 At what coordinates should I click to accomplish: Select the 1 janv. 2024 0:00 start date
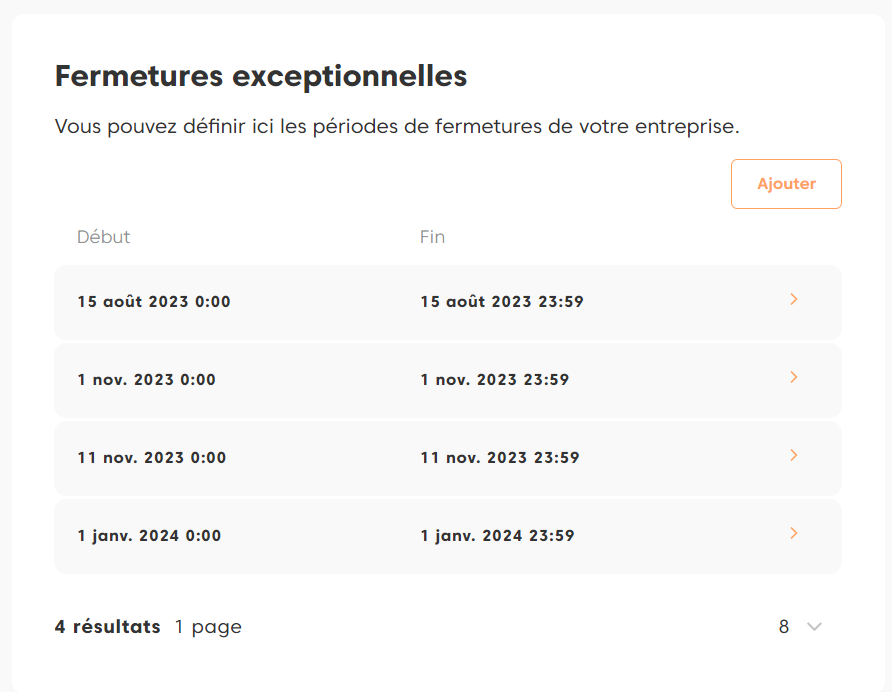click(150, 535)
